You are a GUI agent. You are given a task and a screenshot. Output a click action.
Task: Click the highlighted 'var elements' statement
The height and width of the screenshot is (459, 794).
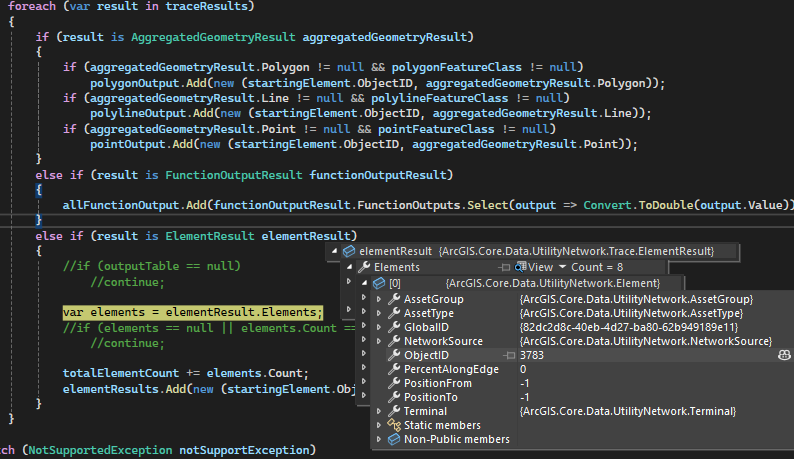pos(192,312)
